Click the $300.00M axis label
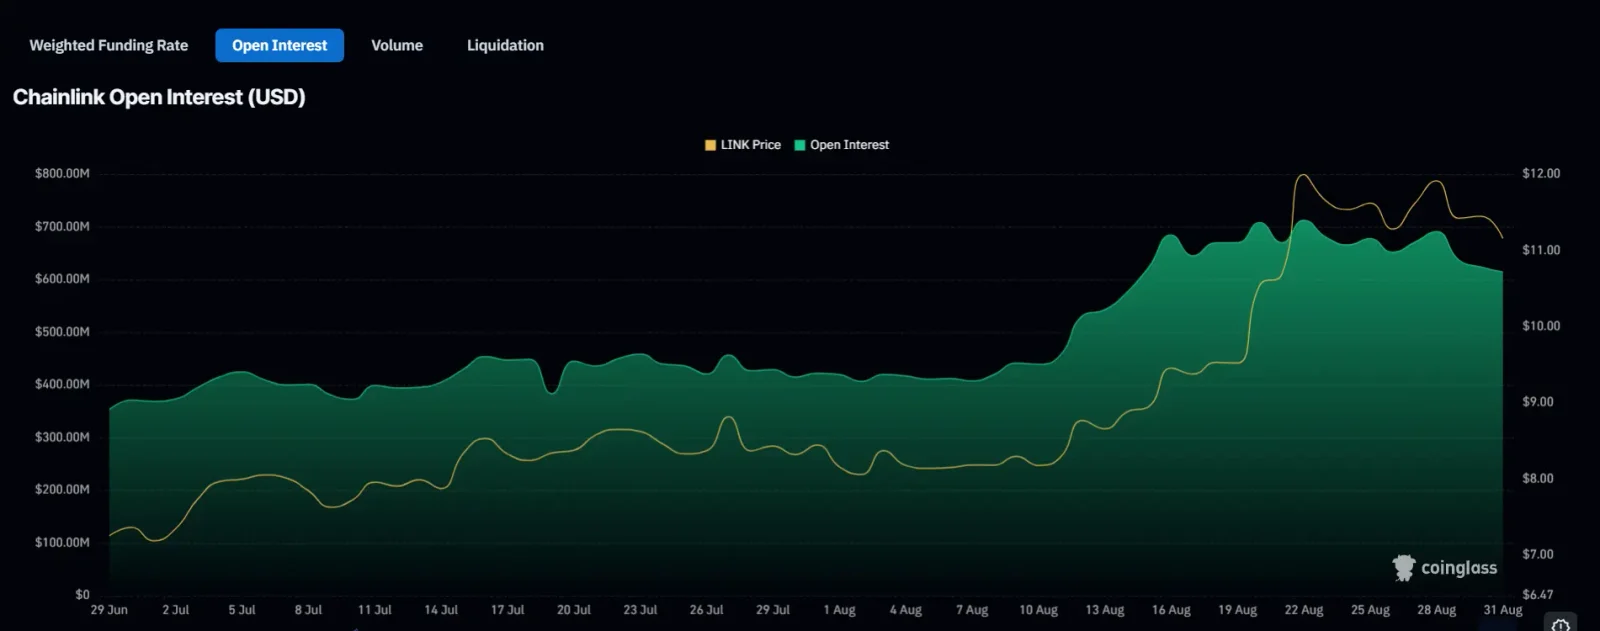The height and width of the screenshot is (631, 1600). (x=62, y=437)
